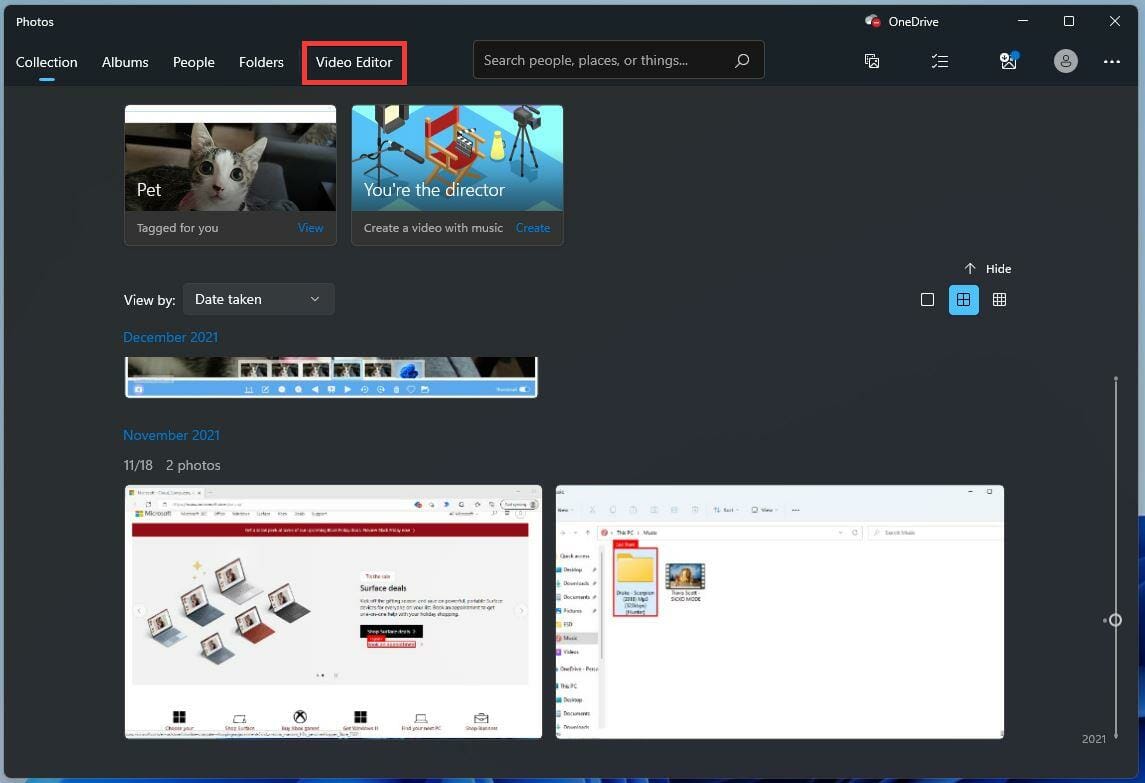Viewport: 1145px width, 783px height.
Task: Click the search magnifier icon
Action: [x=741, y=60]
